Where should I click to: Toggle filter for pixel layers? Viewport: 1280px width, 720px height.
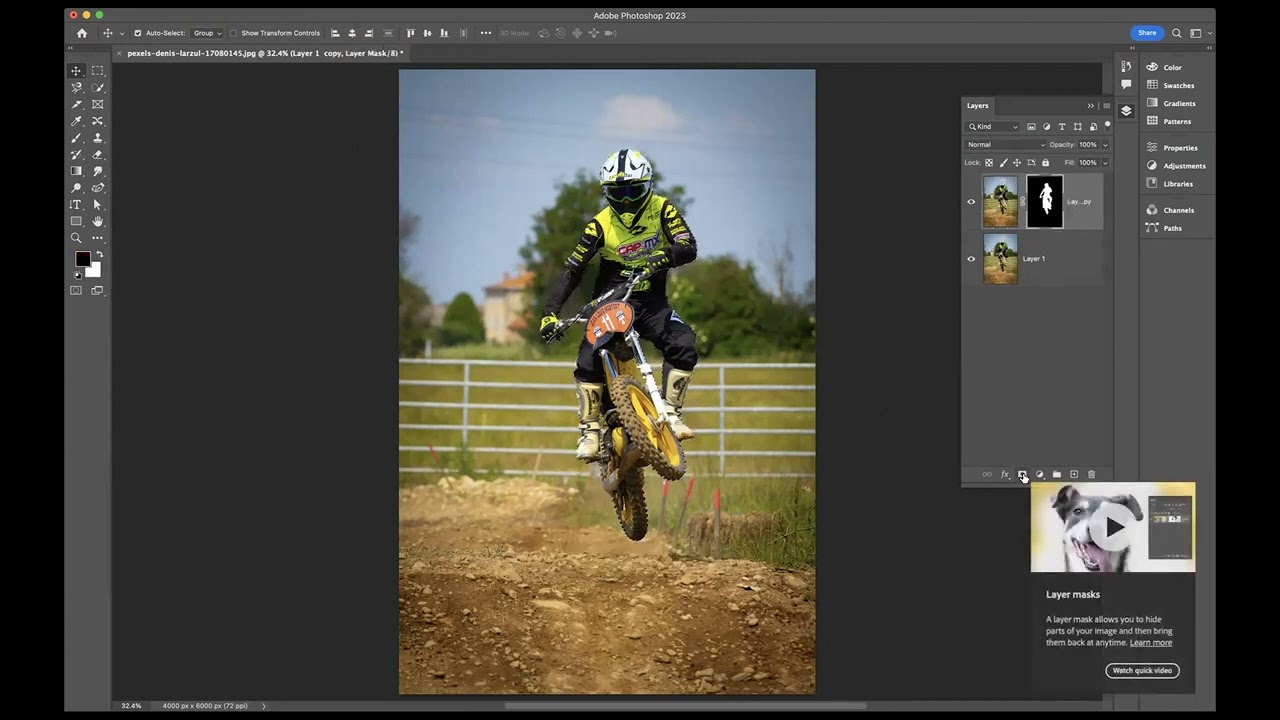click(x=1031, y=127)
